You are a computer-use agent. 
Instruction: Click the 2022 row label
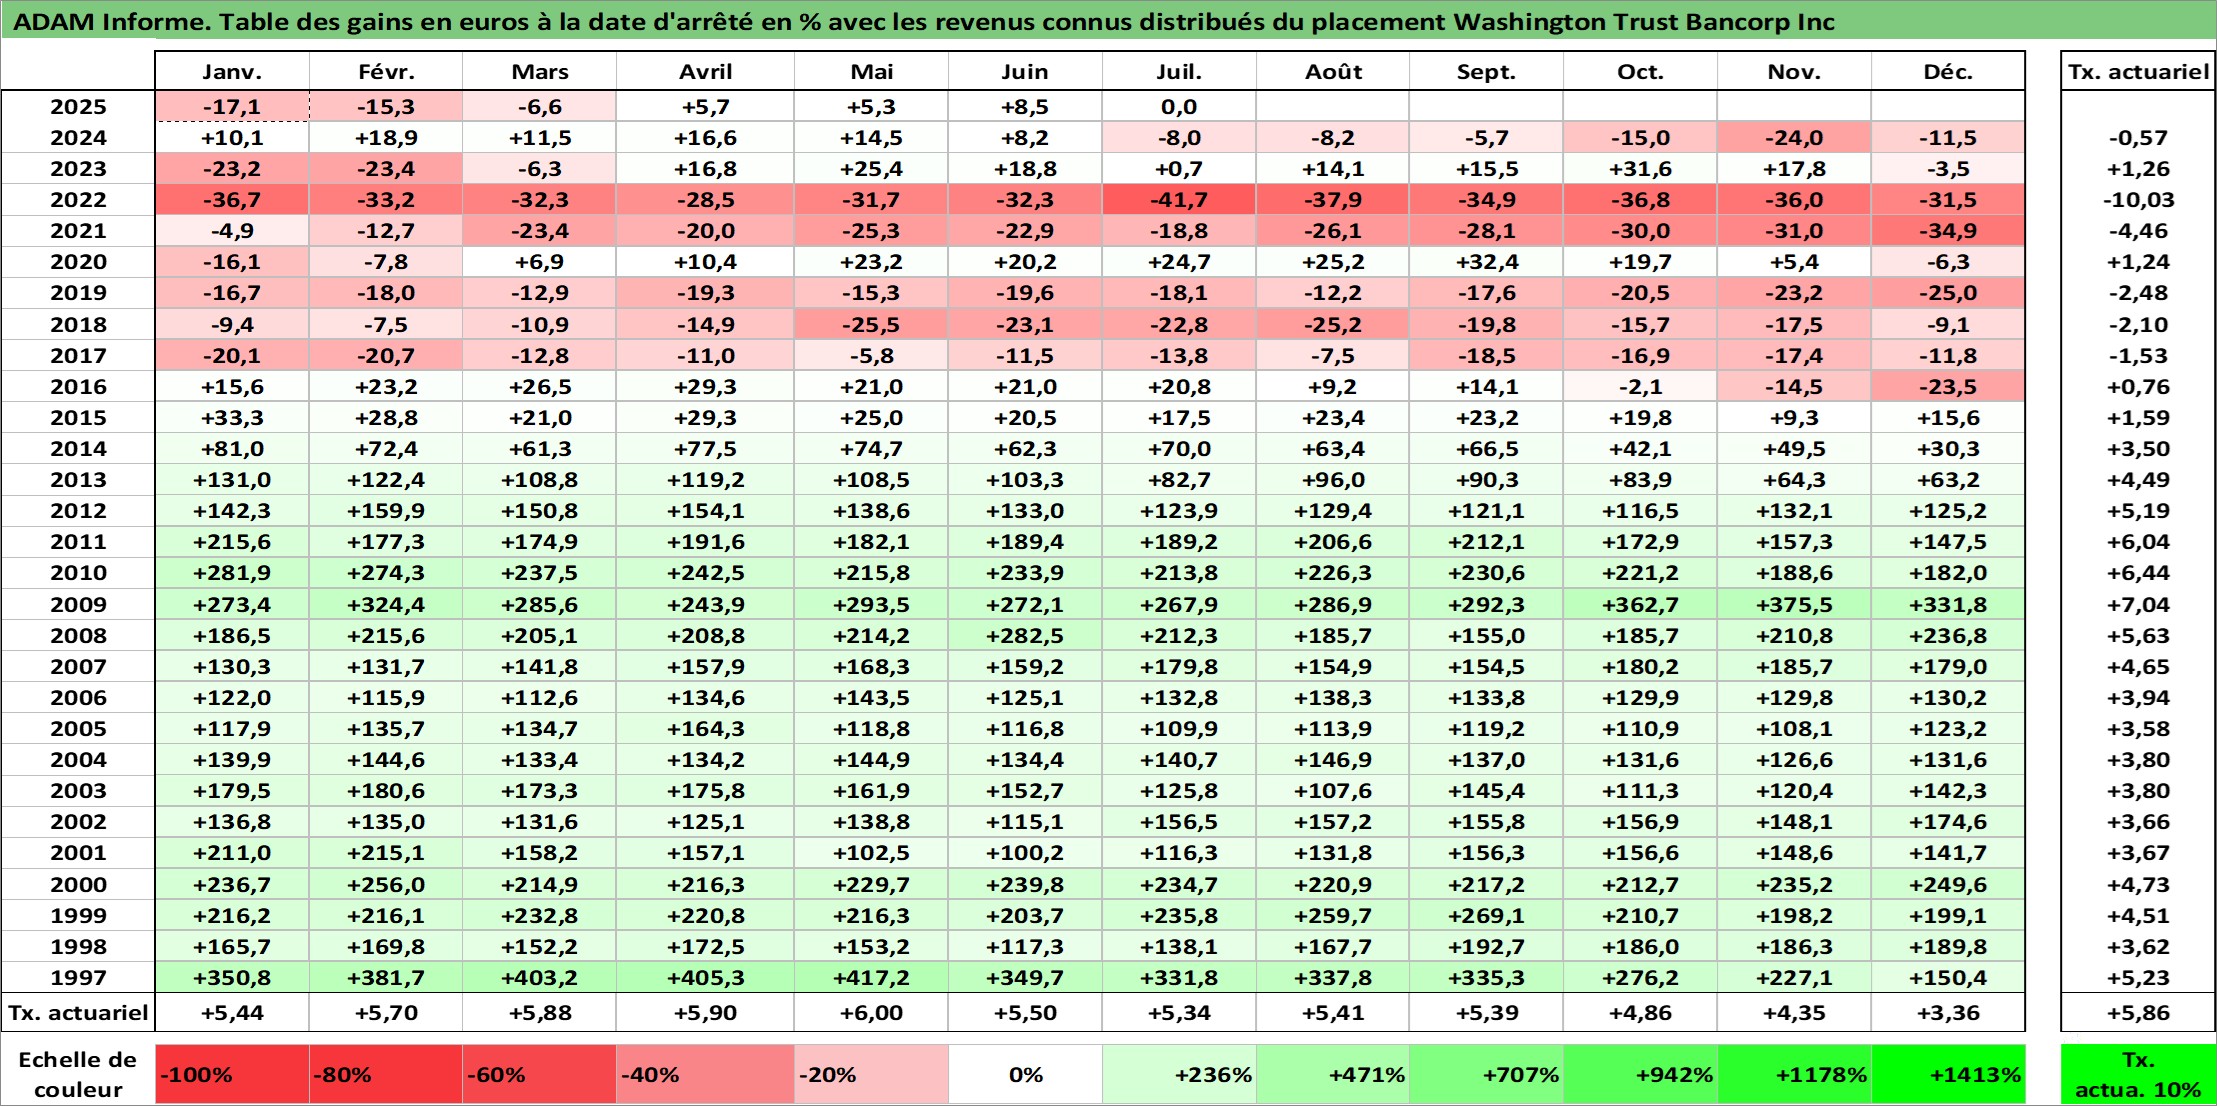point(78,200)
